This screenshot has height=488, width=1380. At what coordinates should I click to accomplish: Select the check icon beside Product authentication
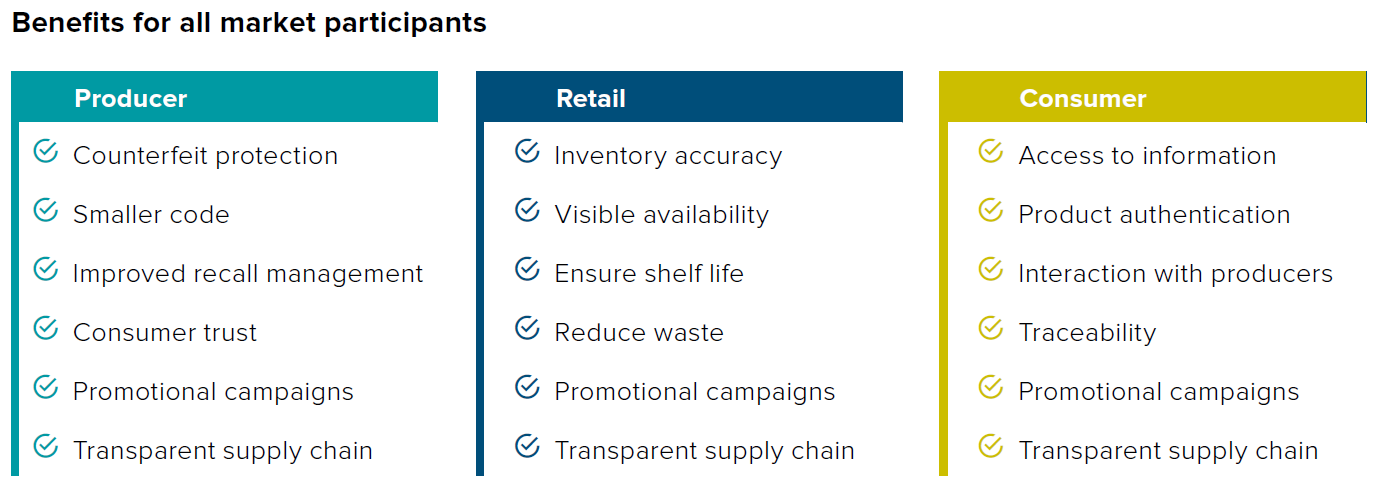pyautogui.click(x=990, y=210)
